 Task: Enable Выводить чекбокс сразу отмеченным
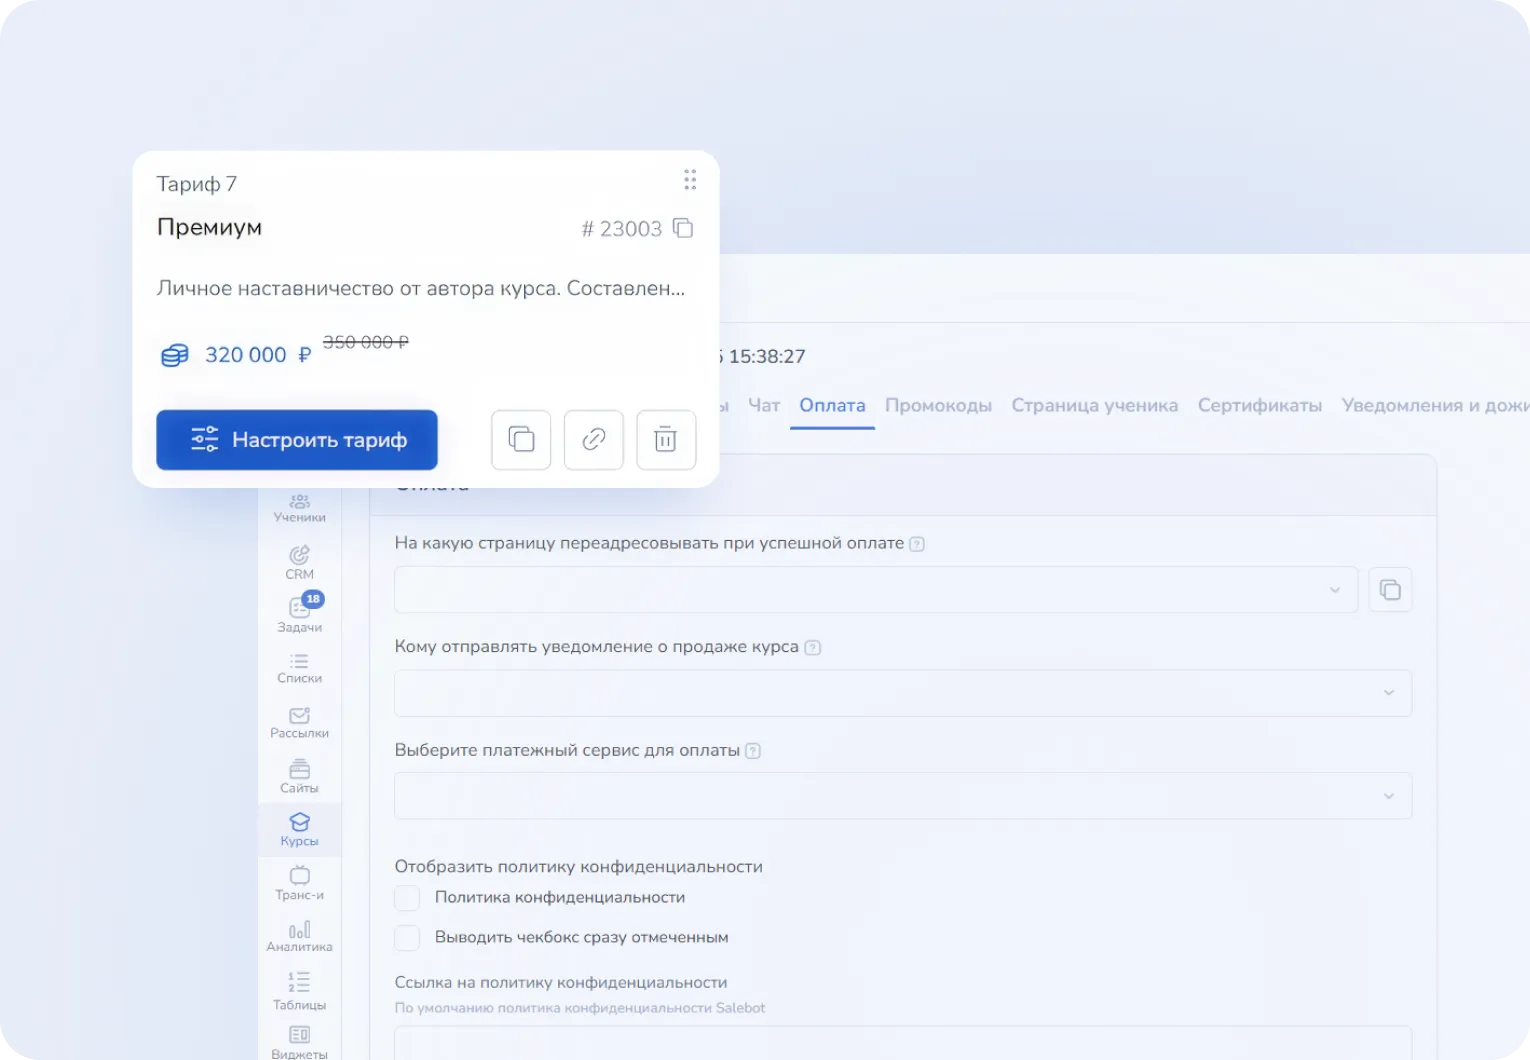(407, 938)
